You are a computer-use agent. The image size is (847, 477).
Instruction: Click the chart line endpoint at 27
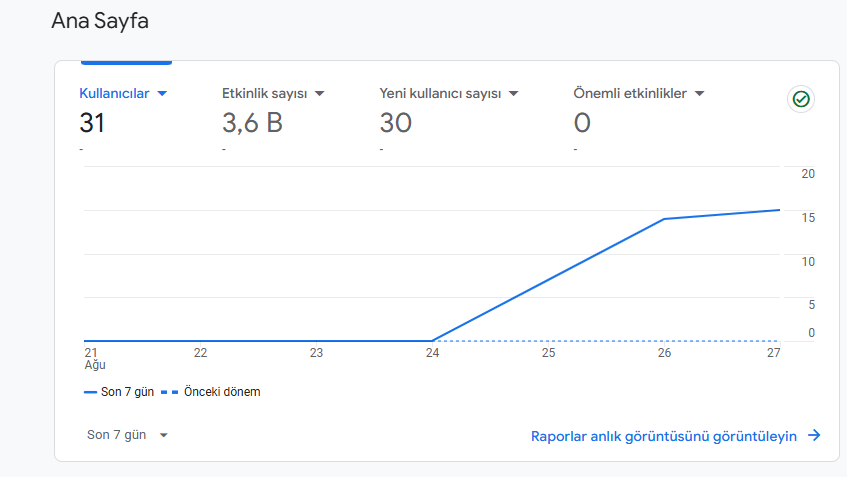(x=779, y=210)
